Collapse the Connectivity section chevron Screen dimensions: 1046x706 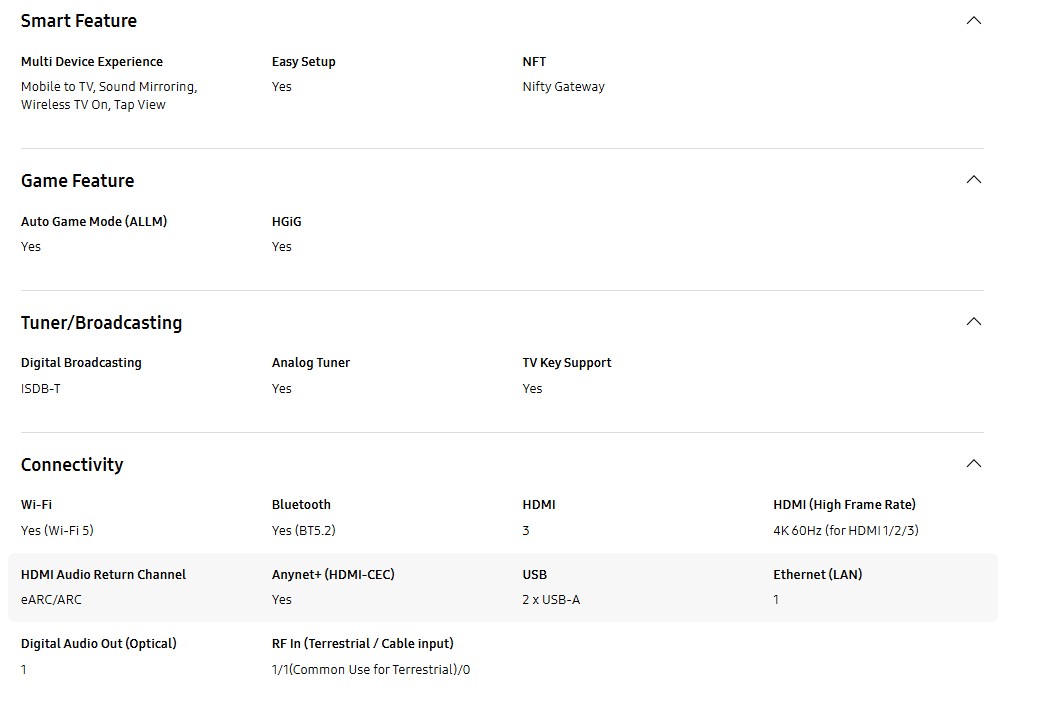point(973,464)
